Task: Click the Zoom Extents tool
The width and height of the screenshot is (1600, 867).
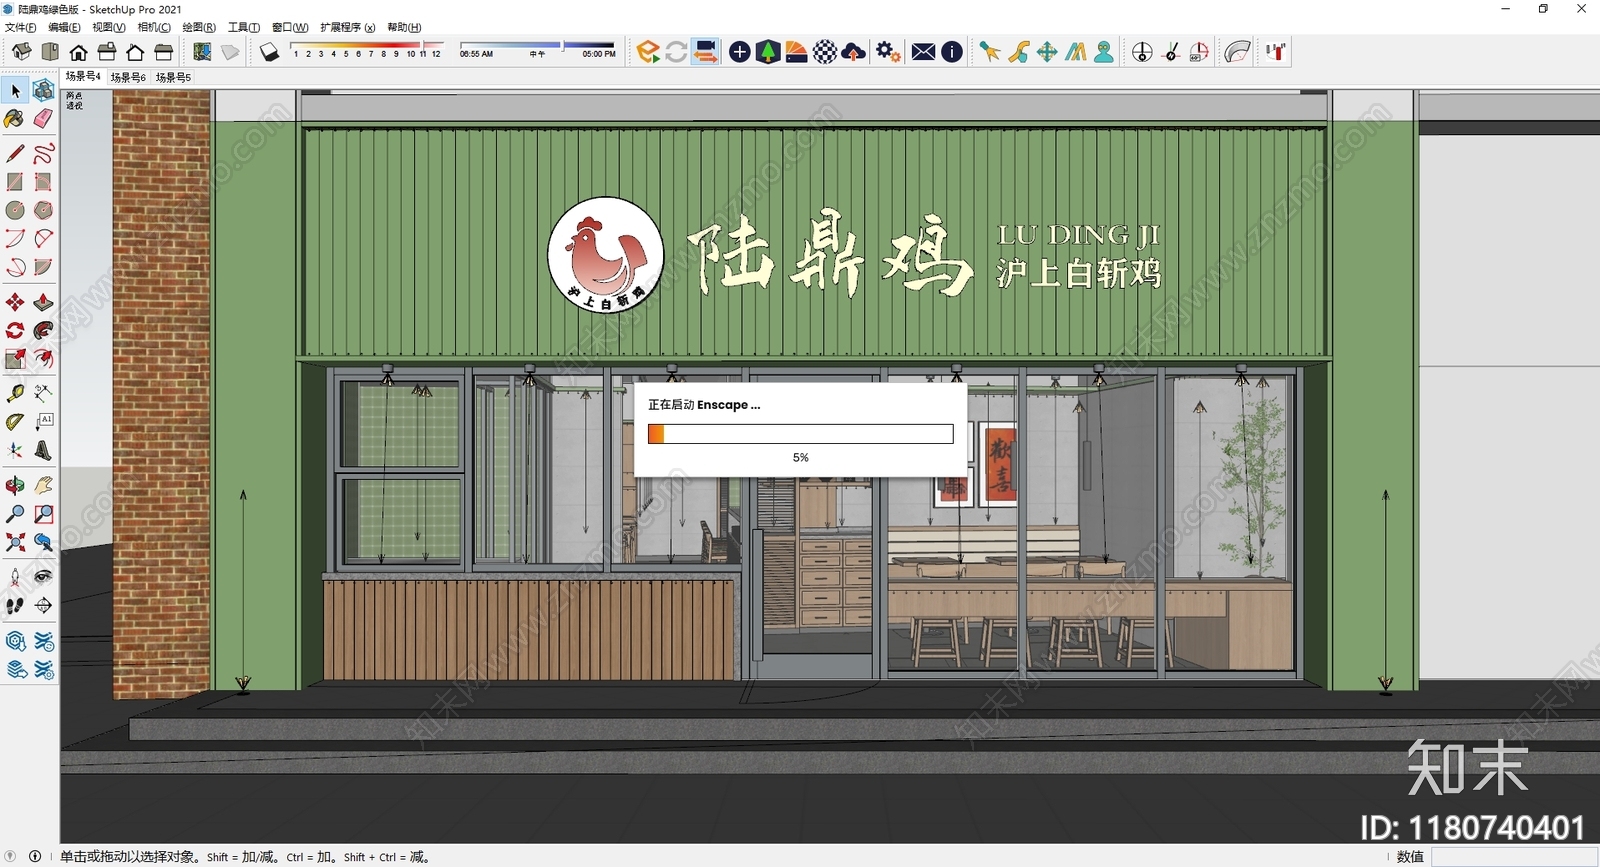Action: (15, 542)
